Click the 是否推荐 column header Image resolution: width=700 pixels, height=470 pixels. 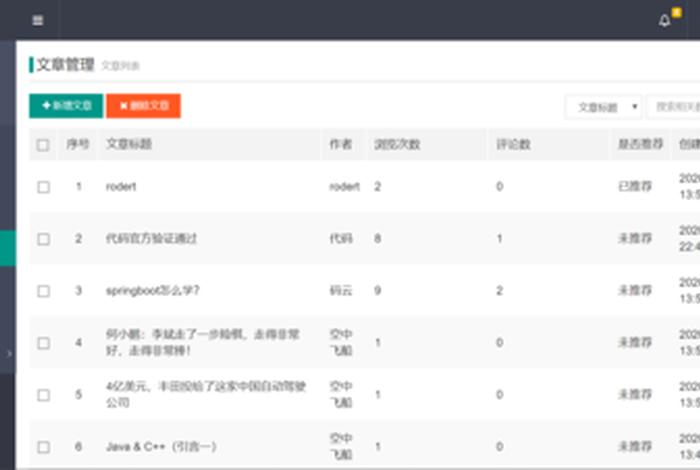(x=640, y=145)
